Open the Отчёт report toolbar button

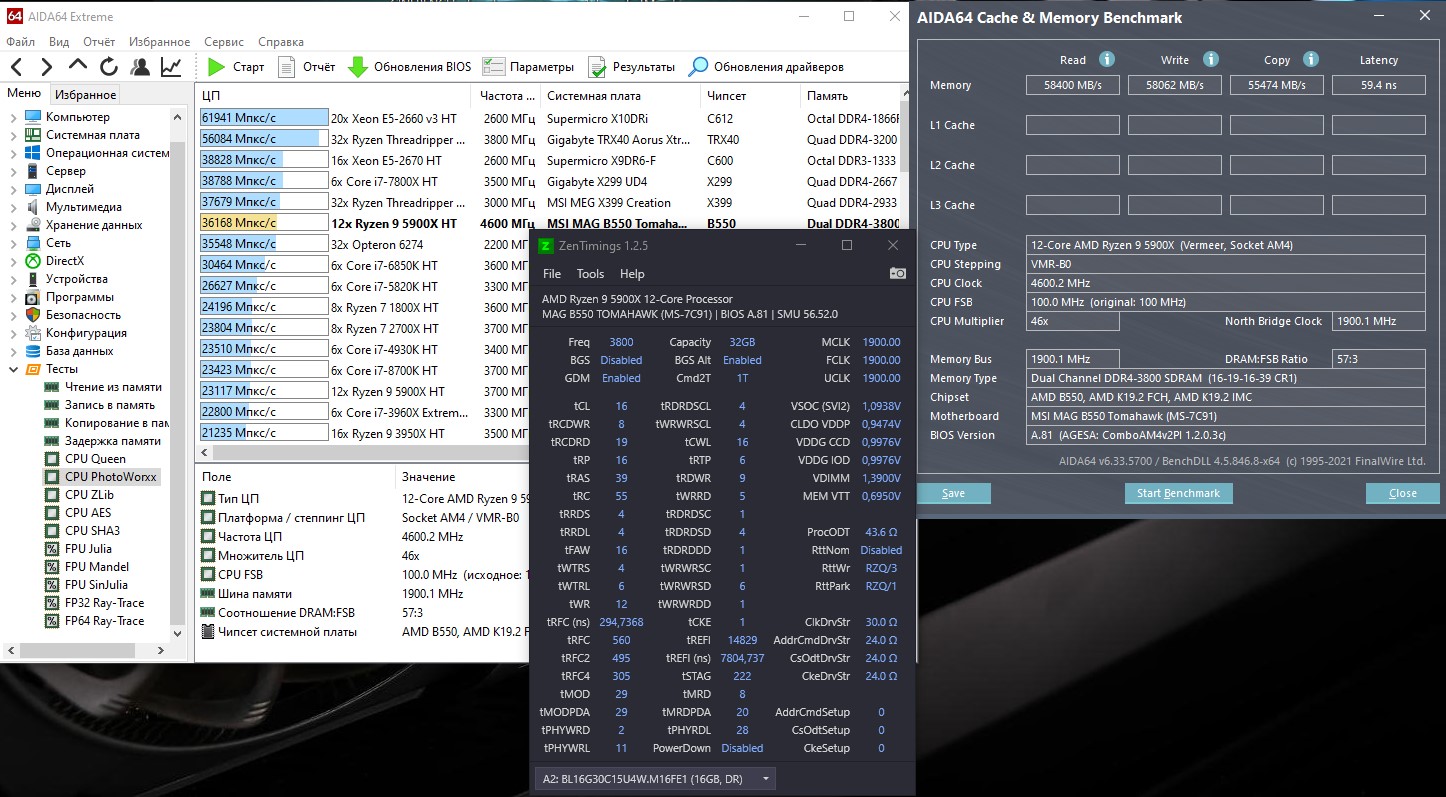[306, 67]
